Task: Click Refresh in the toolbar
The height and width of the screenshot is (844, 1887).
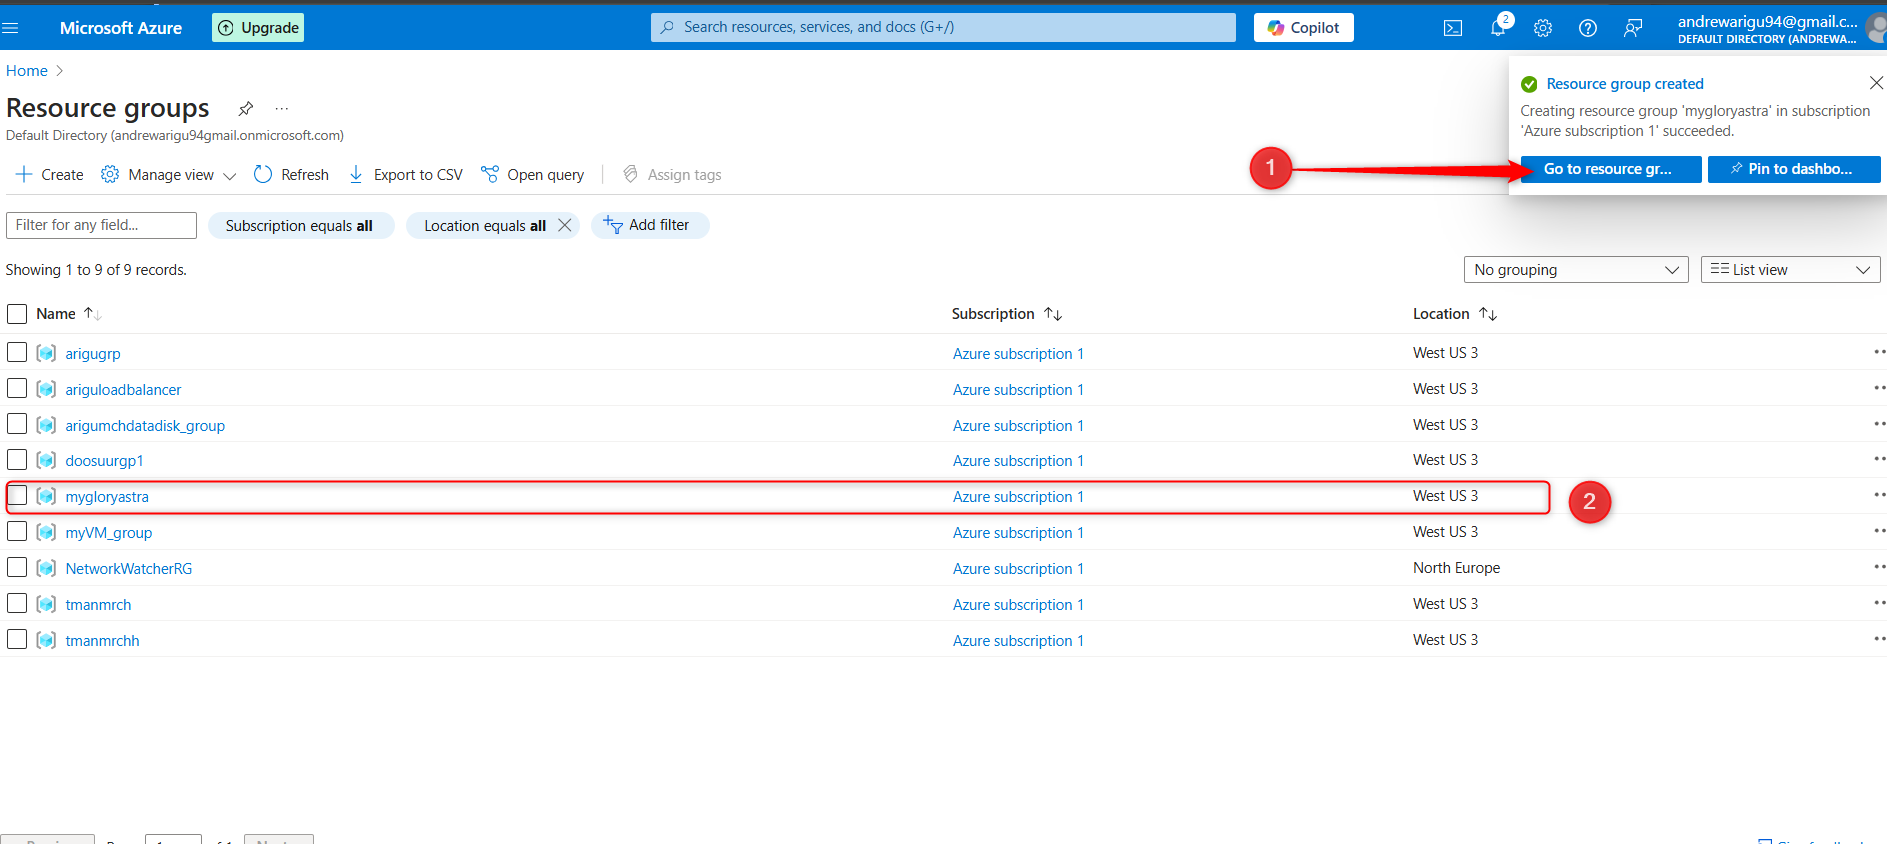Action: point(291,175)
